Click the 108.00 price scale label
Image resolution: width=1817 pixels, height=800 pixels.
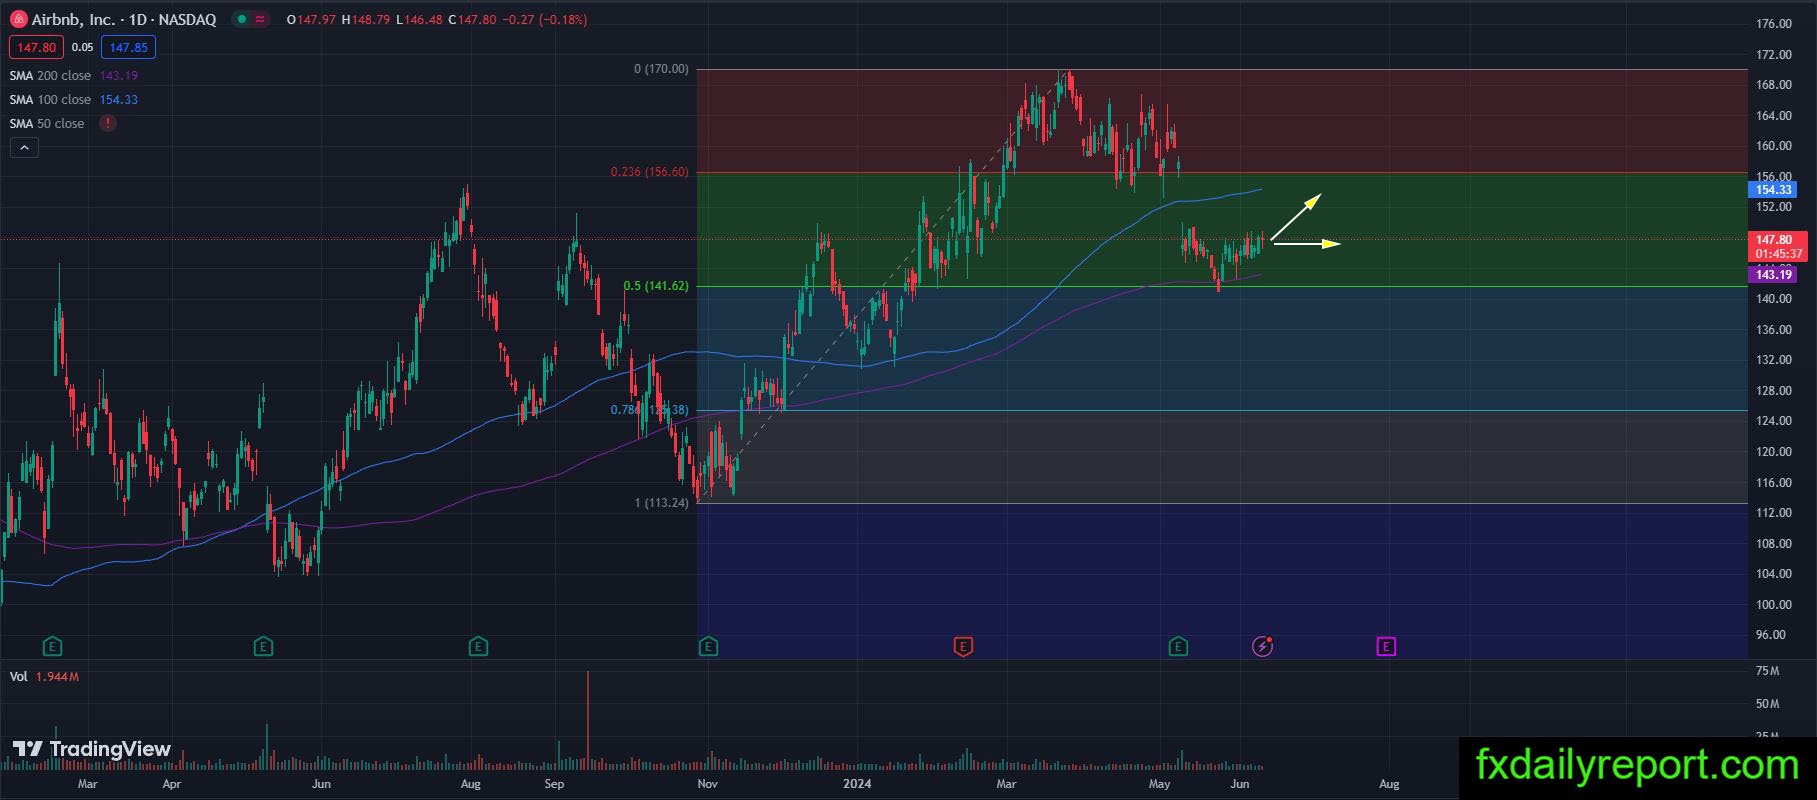[1773, 544]
